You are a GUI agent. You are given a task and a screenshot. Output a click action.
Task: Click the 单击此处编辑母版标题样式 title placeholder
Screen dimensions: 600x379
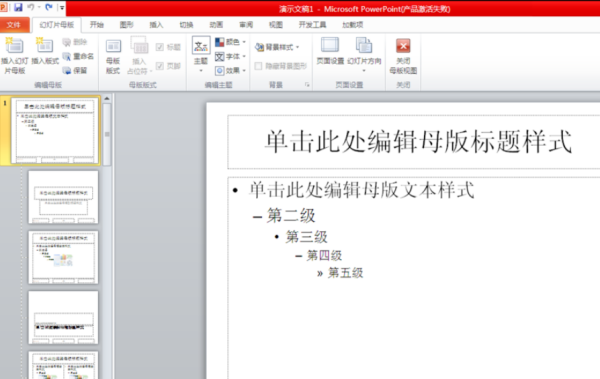[x=418, y=142]
